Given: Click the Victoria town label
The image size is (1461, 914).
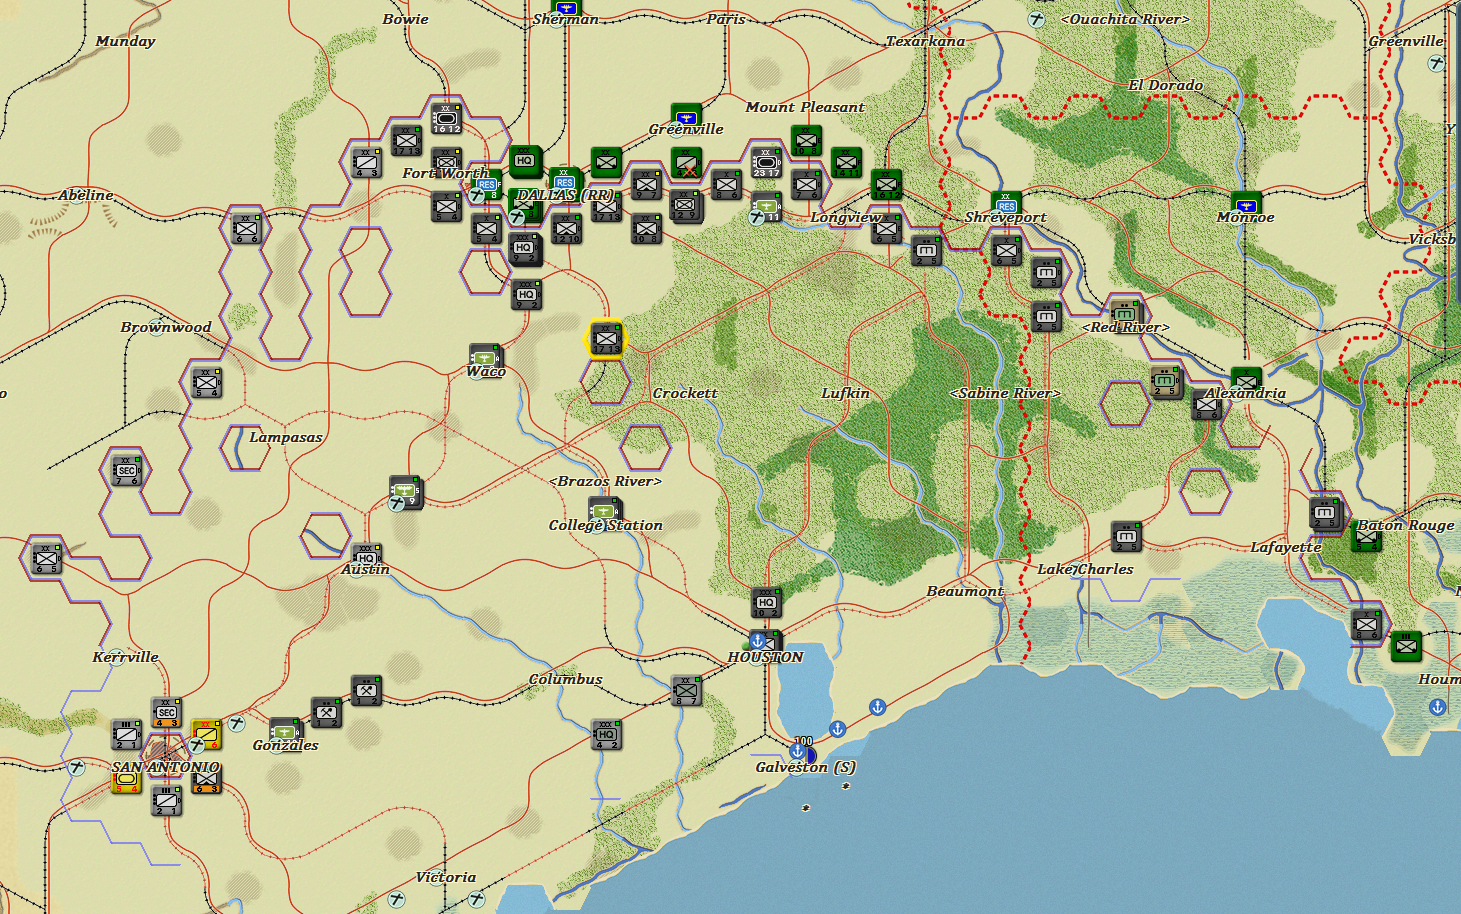Looking at the screenshot, I should (446, 877).
